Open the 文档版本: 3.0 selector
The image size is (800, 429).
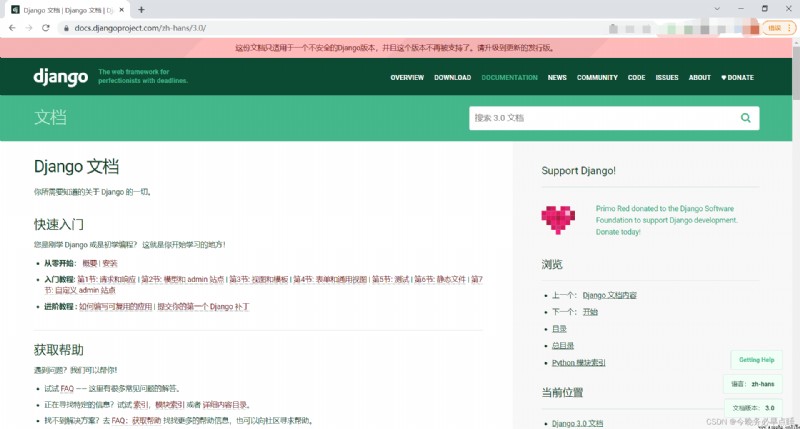[753, 408]
